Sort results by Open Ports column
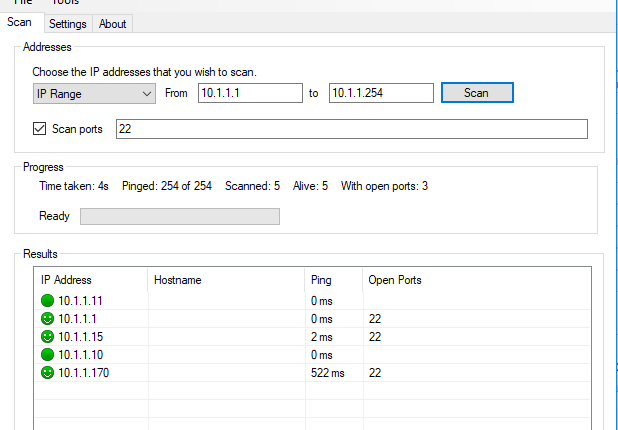 click(476, 280)
